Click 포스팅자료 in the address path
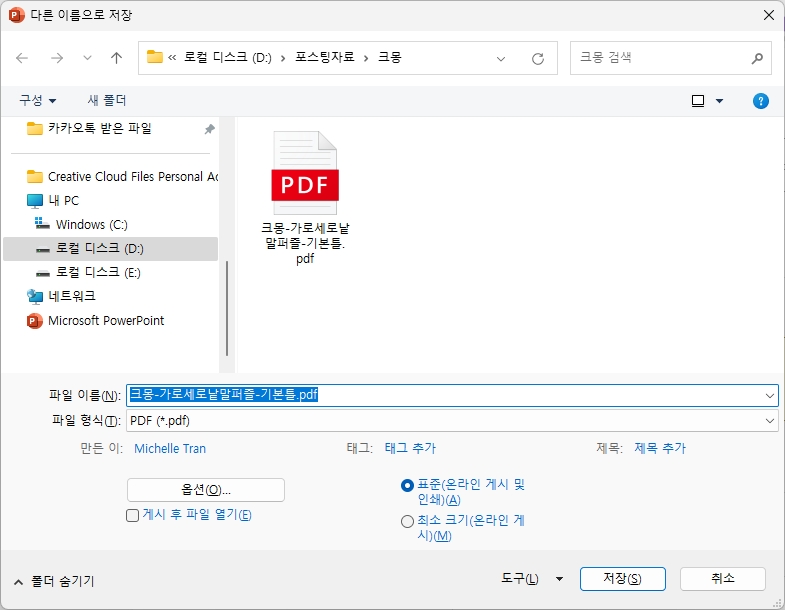This screenshot has height=610, width=785. 324,58
